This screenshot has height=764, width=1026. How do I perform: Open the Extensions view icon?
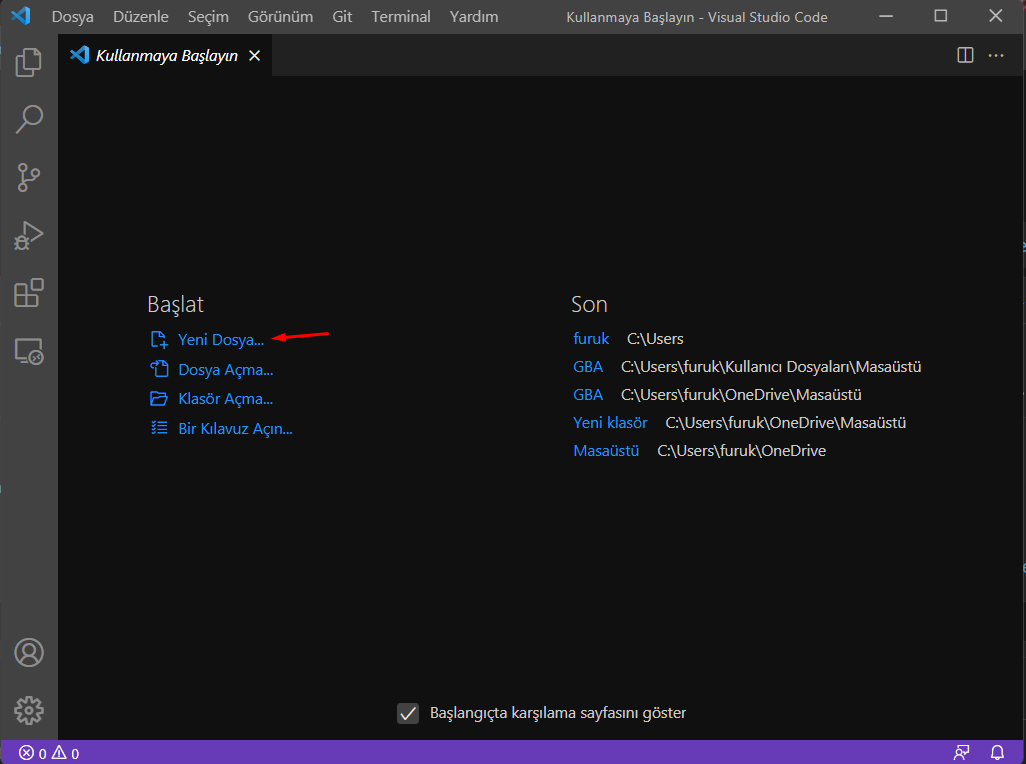click(x=29, y=293)
